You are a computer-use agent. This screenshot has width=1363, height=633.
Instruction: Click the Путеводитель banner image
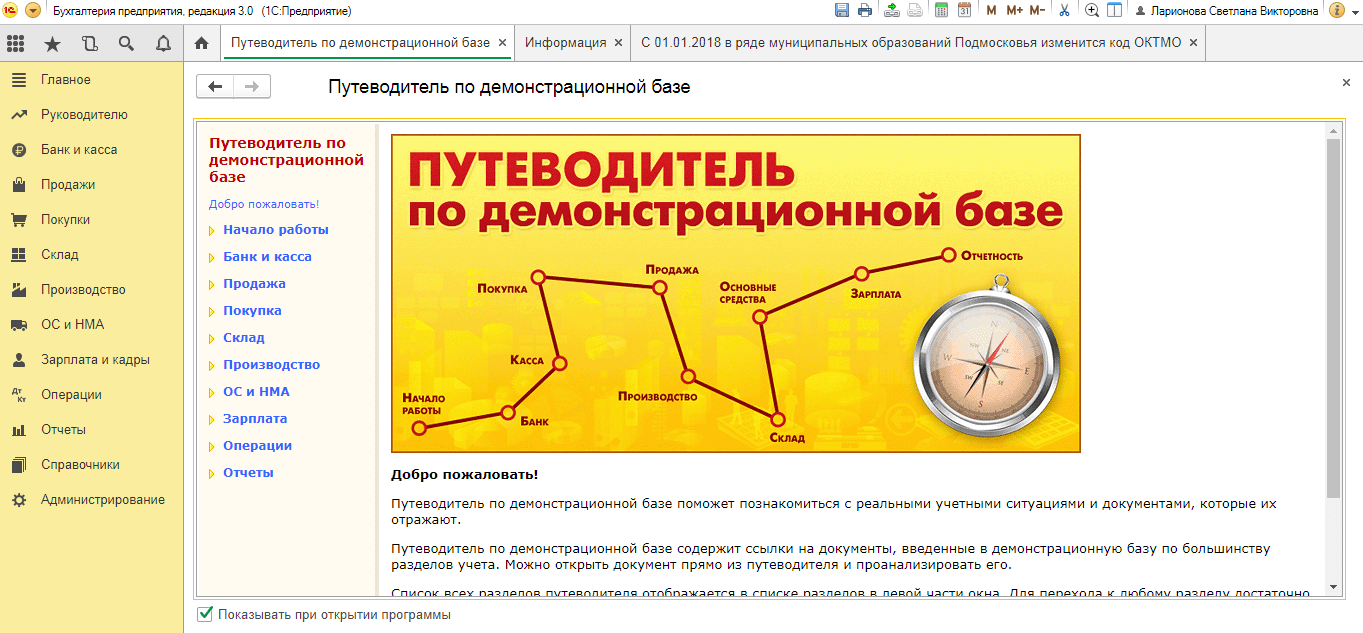[736, 293]
